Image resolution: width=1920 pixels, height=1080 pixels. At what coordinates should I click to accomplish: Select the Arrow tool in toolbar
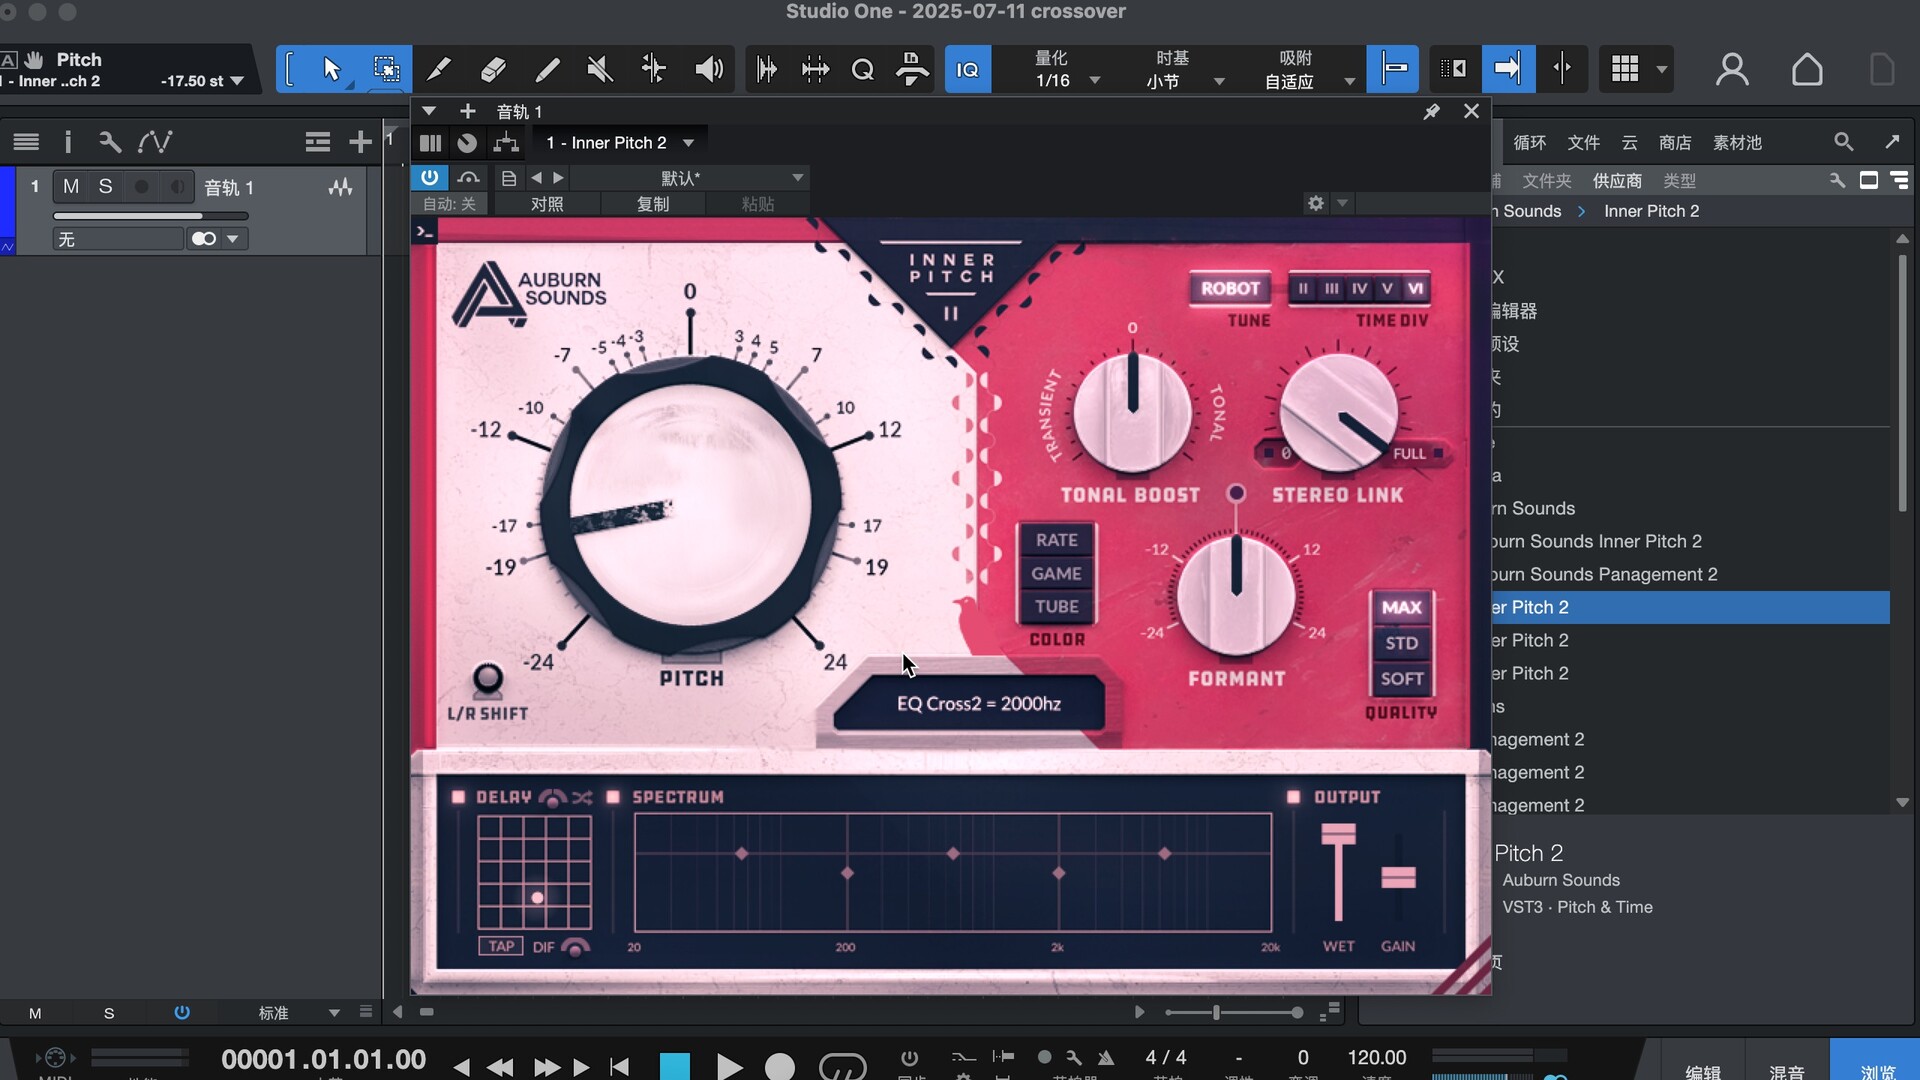point(332,69)
